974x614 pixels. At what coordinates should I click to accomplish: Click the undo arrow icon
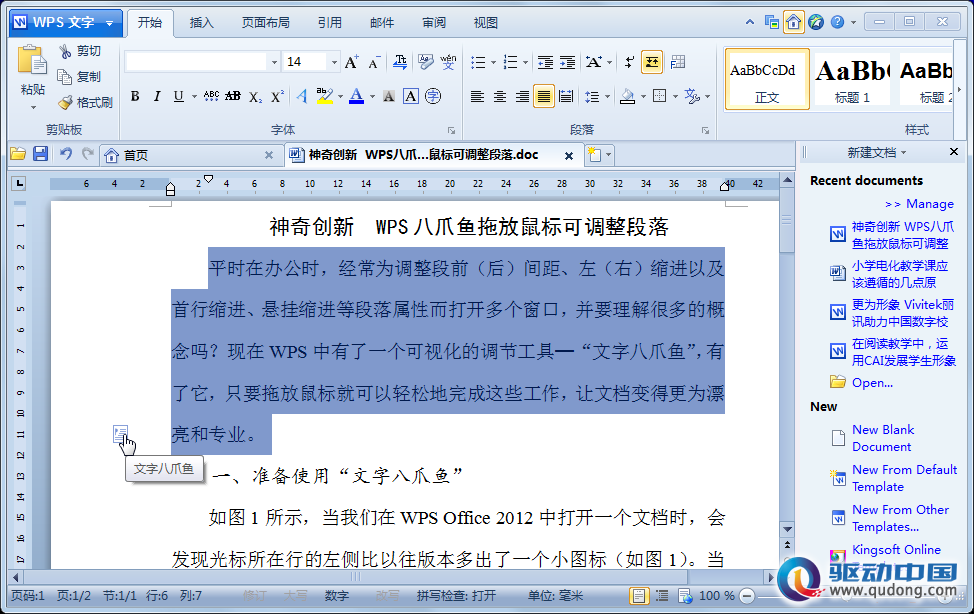65,154
